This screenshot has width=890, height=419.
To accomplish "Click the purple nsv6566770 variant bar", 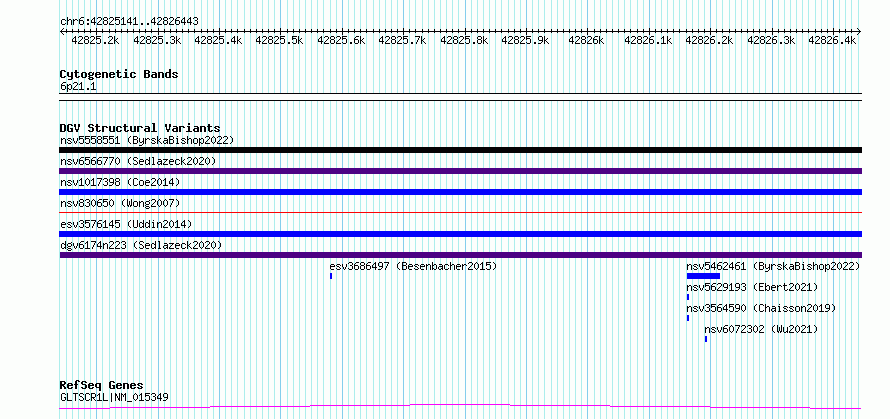I will coord(461,171).
